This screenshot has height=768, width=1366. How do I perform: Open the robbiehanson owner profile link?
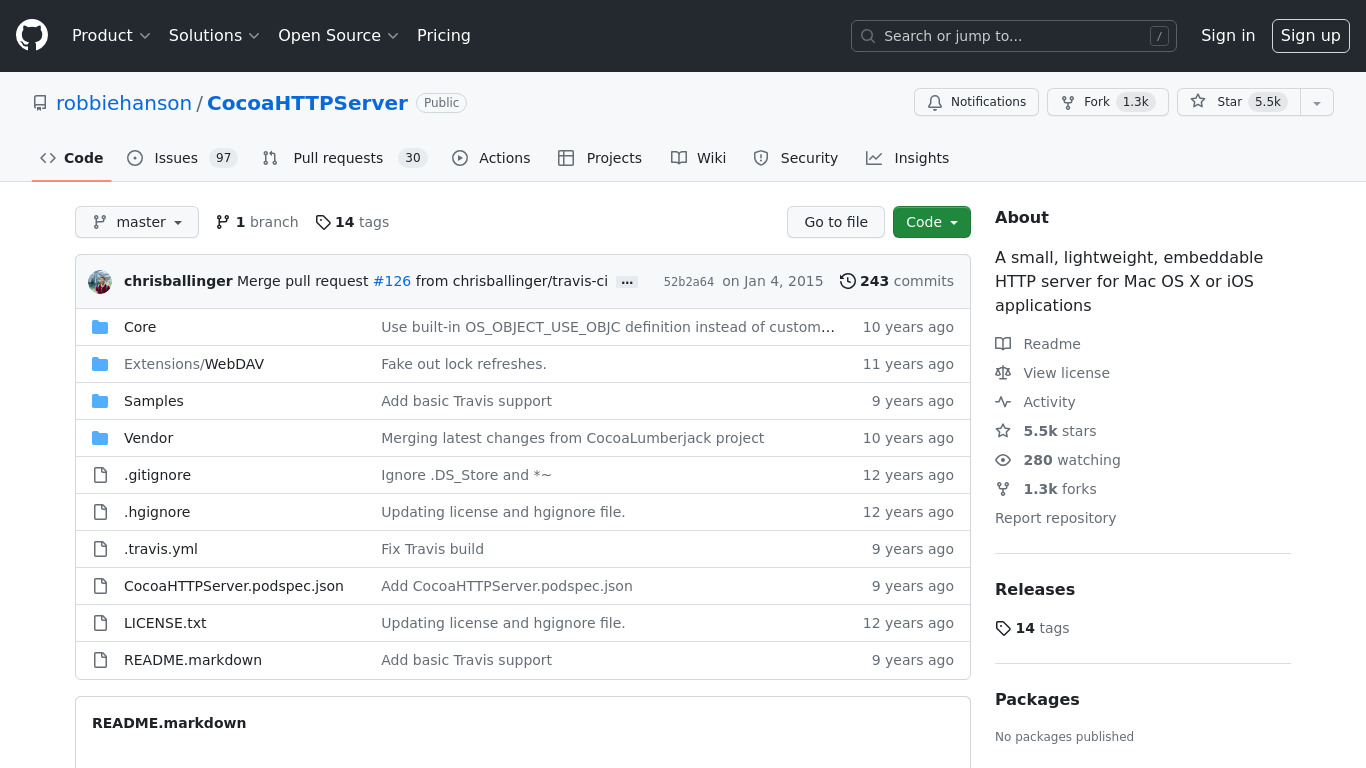124,103
